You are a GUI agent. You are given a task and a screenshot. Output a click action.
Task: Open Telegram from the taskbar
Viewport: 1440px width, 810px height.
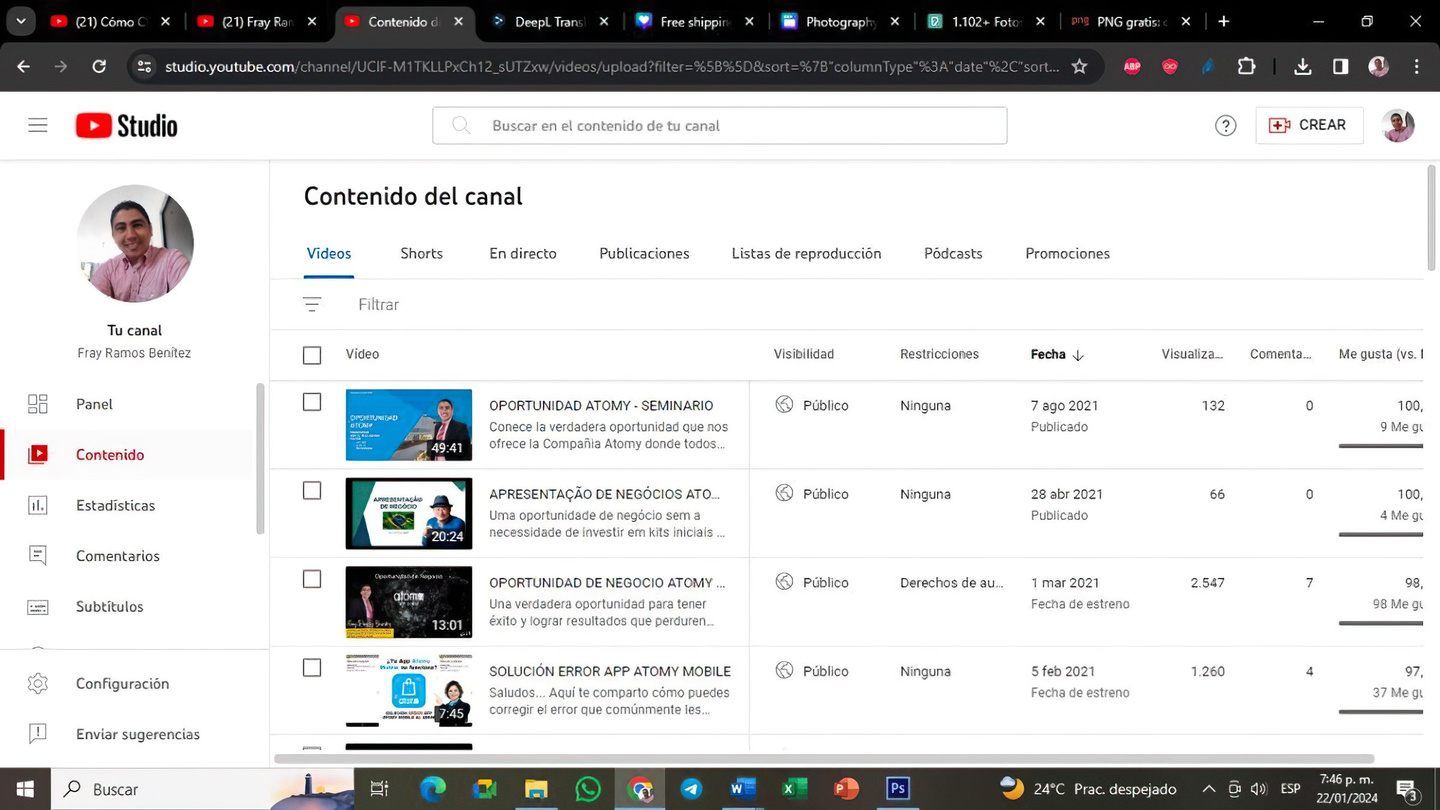pos(691,789)
